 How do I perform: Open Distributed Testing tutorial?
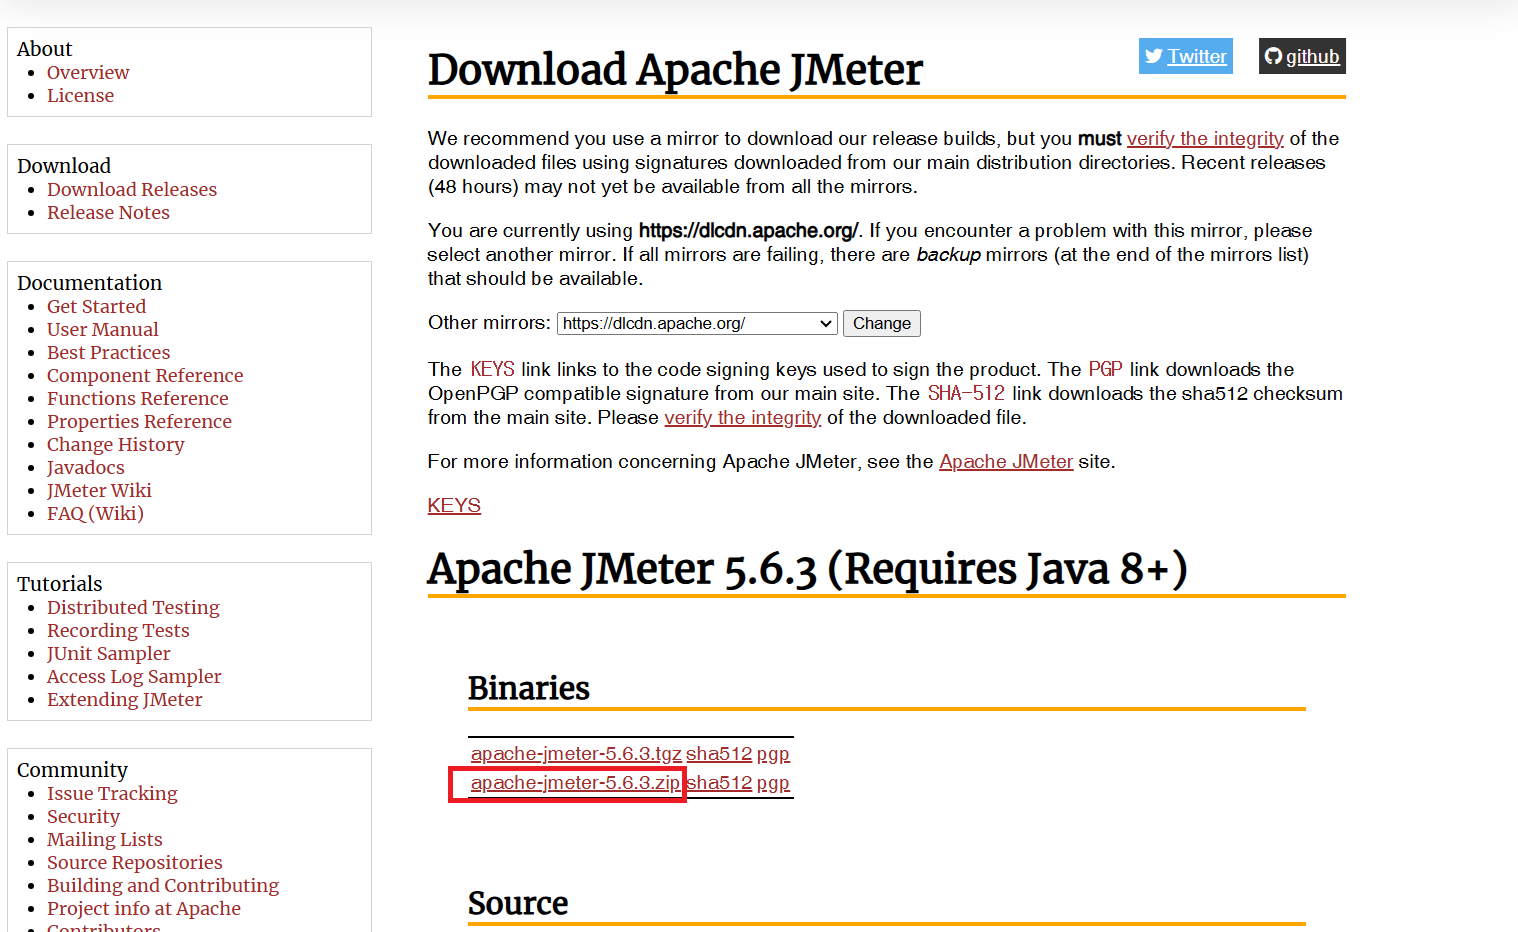tap(133, 607)
